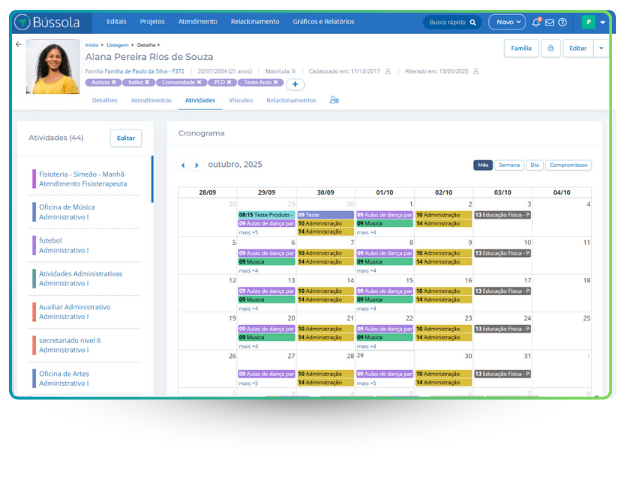Open the user menu caret
Image resolution: width=620 pixels, height=480 pixels.
point(603,23)
